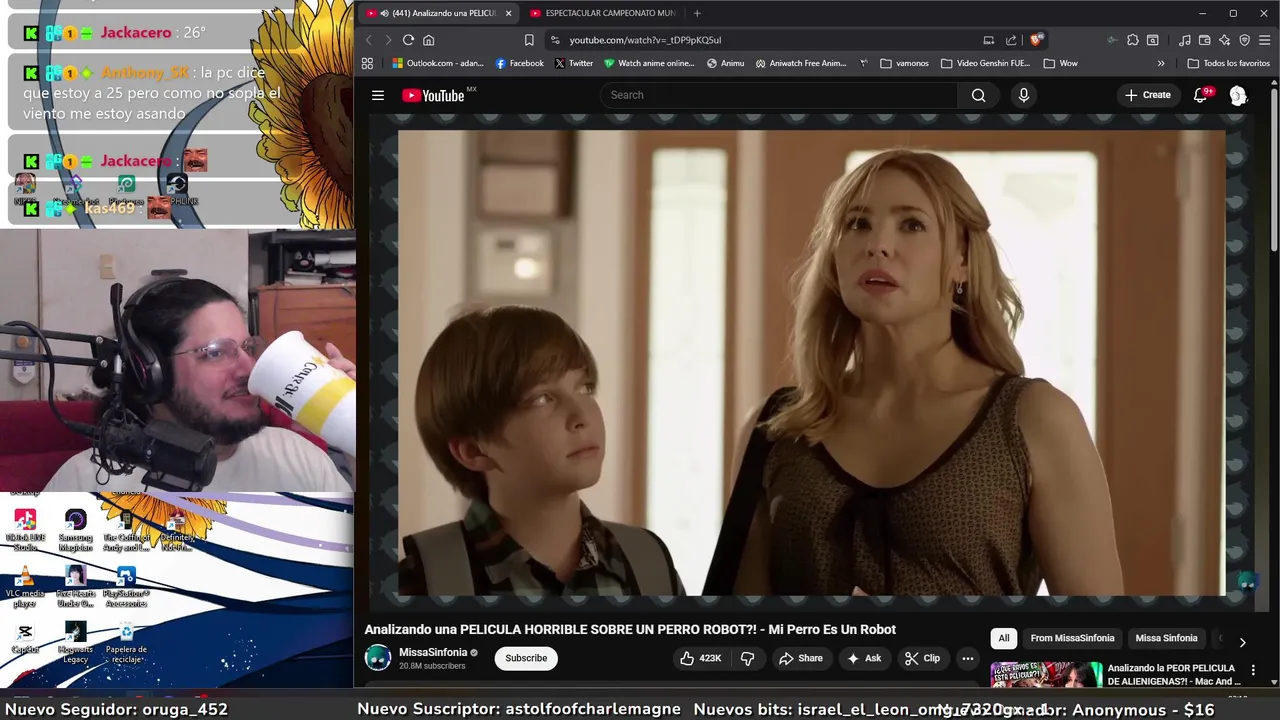The height and width of the screenshot is (720, 1280).
Task: Open more actions ellipsis under video
Action: [967, 658]
